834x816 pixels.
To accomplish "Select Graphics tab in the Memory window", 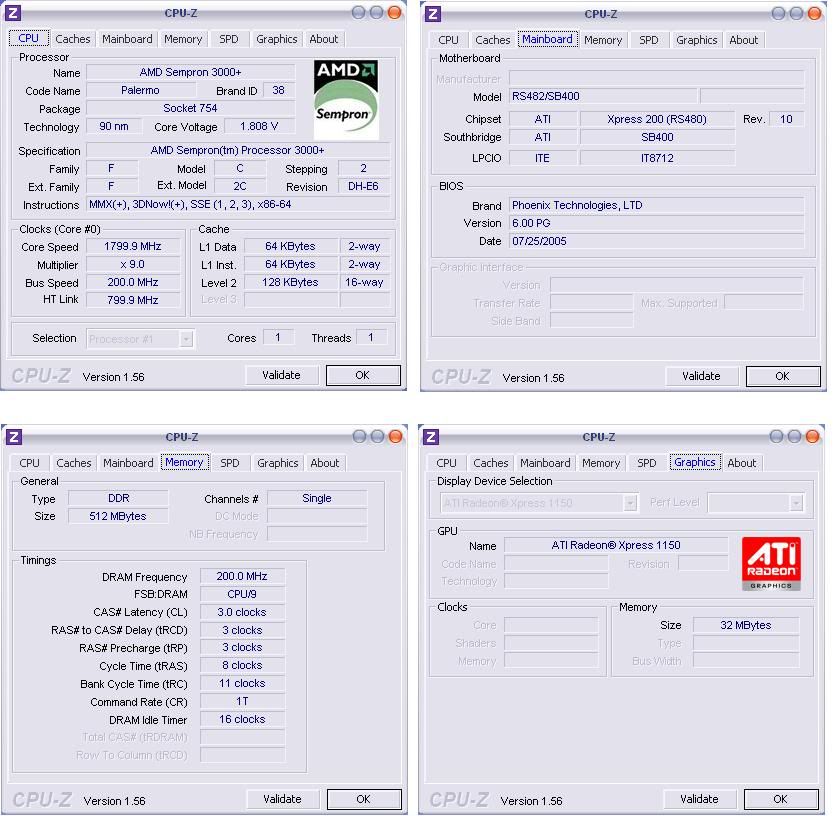I will tap(278, 463).
